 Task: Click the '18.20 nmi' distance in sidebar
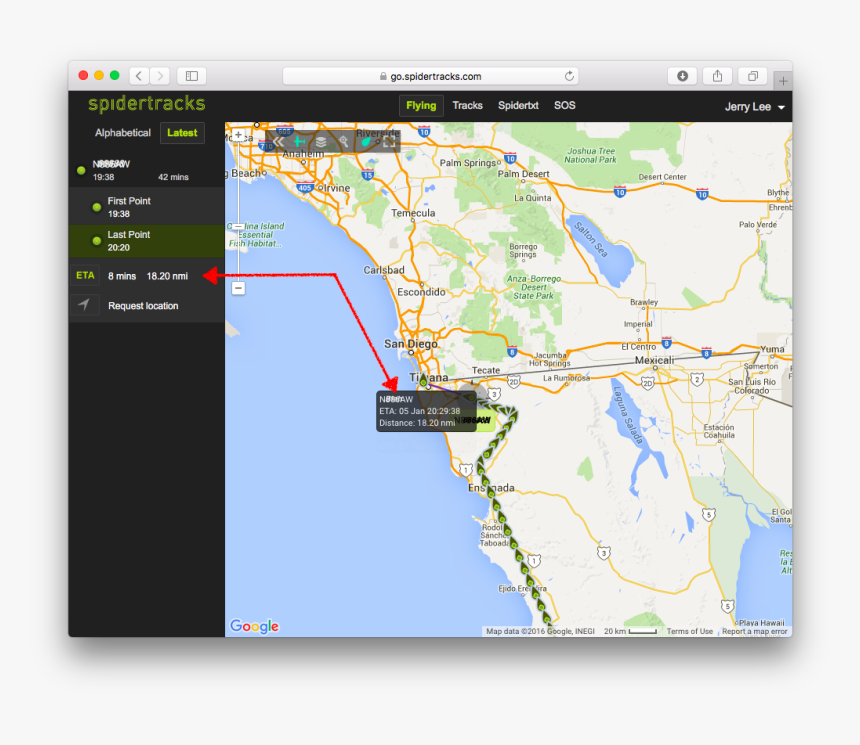167,276
